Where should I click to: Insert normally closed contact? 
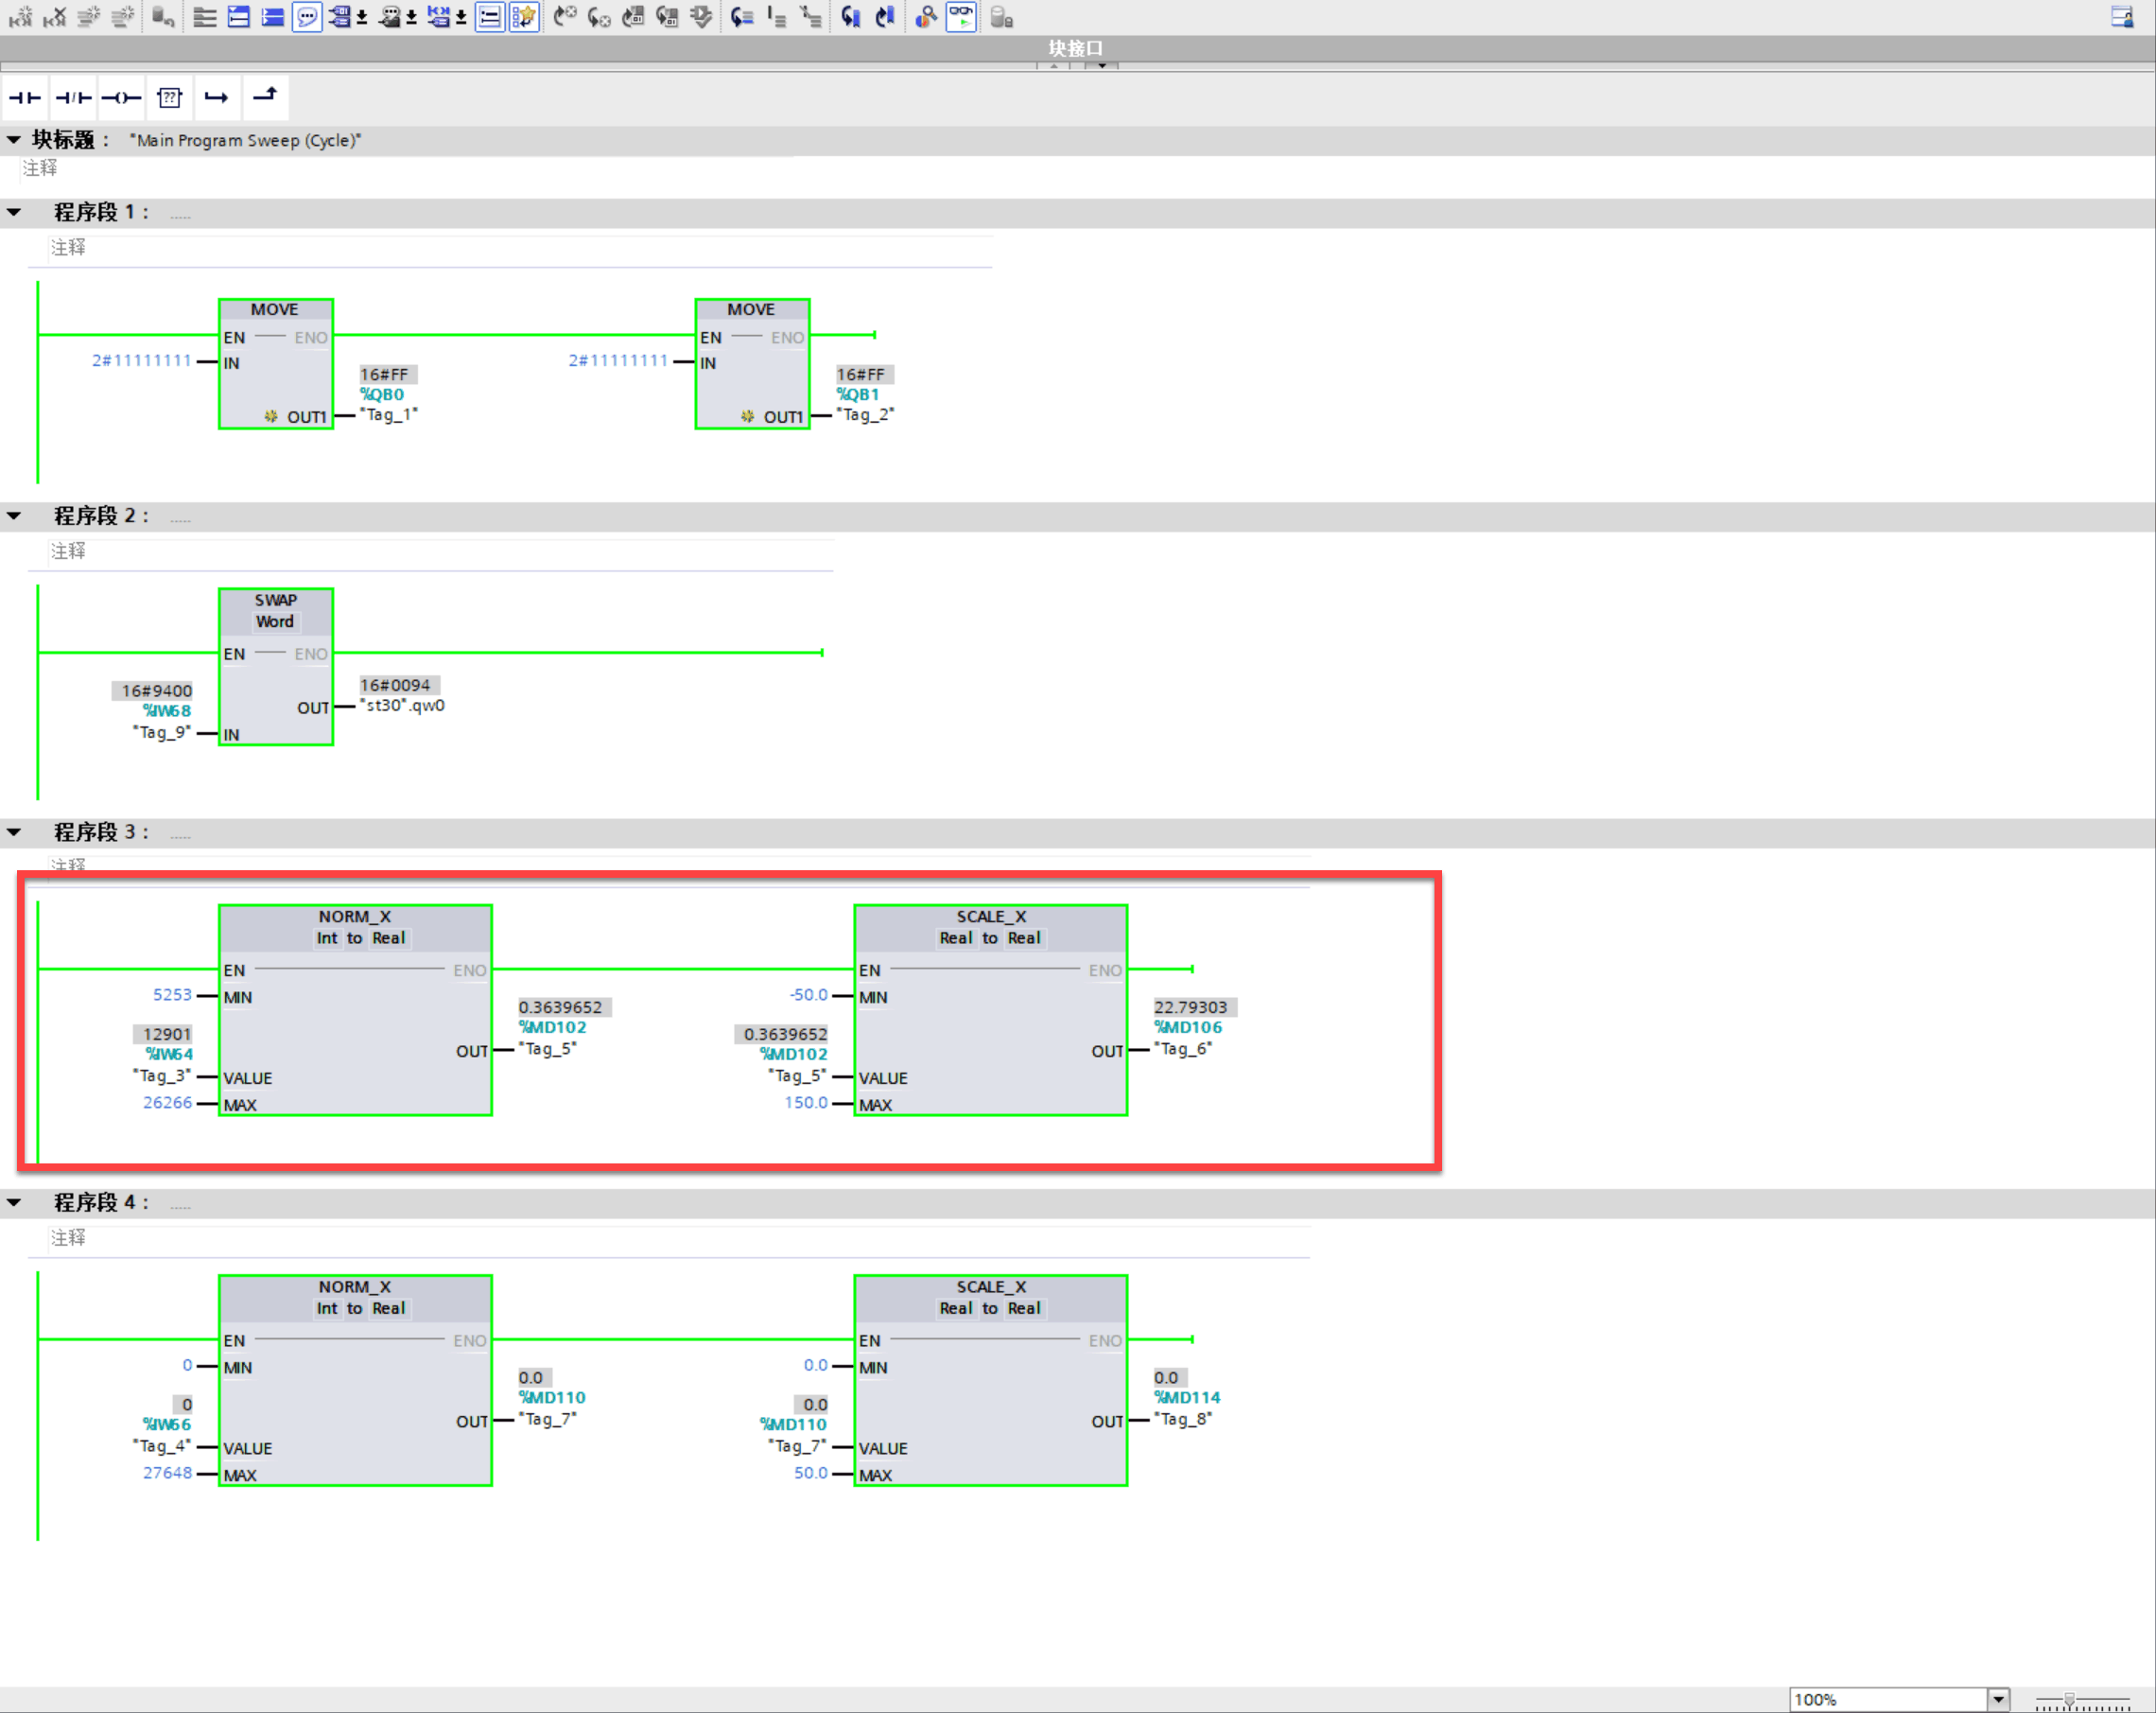coord(73,97)
